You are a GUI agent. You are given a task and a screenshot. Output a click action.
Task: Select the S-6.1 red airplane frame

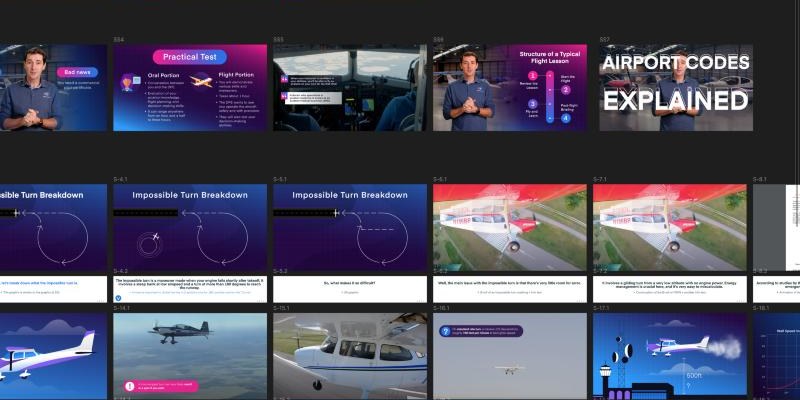pyautogui.click(x=510, y=228)
